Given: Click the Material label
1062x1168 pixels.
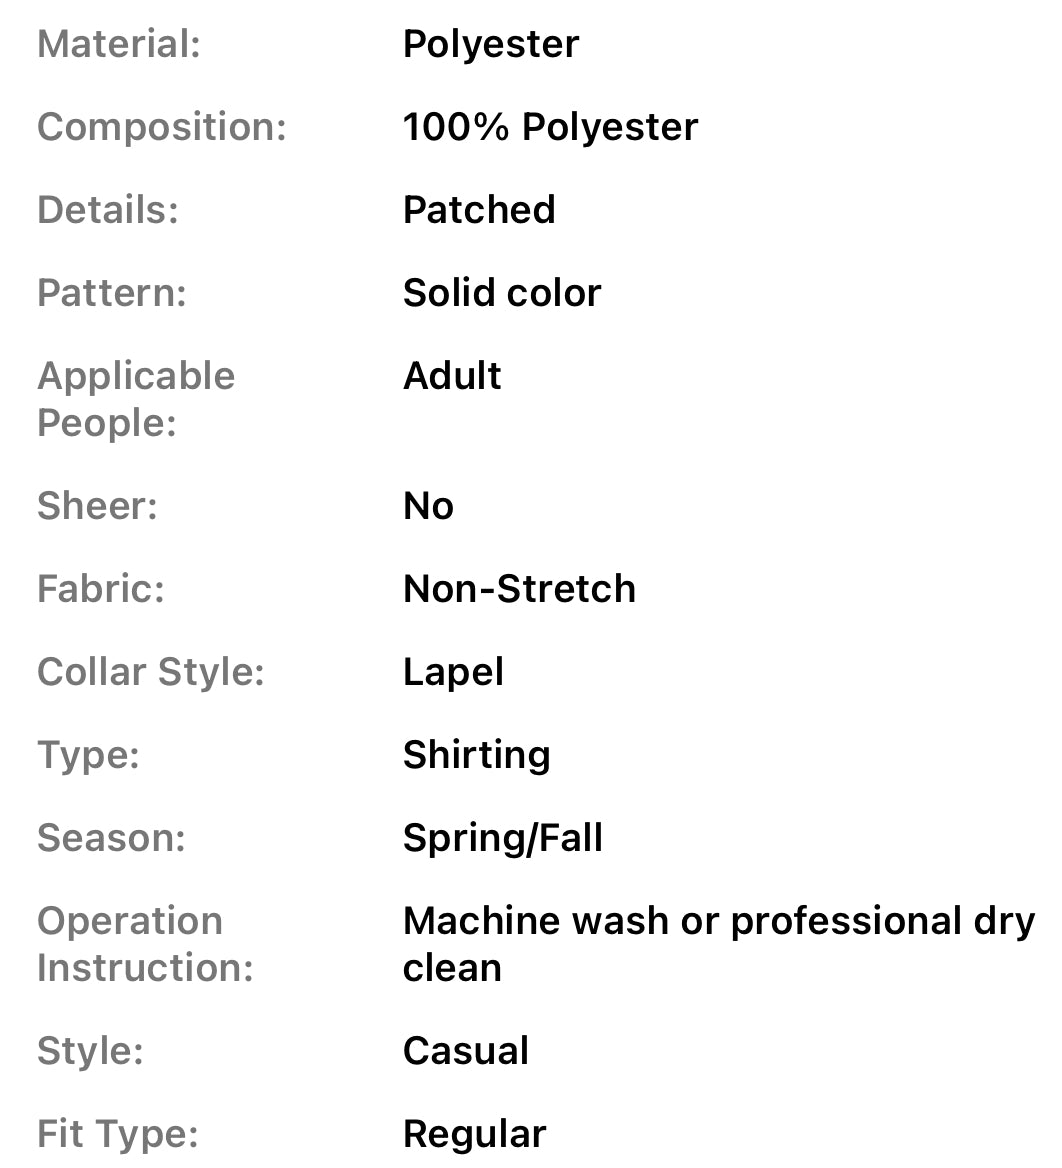Looking at the screenshot, I should coord(119,45).
